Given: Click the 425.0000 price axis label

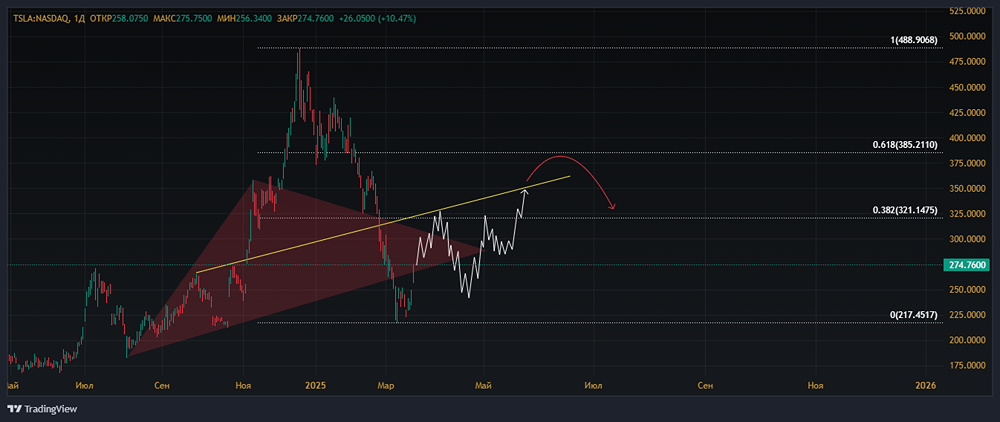Looking at the screenshot, I should pyautogui.click(x=967, y=112).
